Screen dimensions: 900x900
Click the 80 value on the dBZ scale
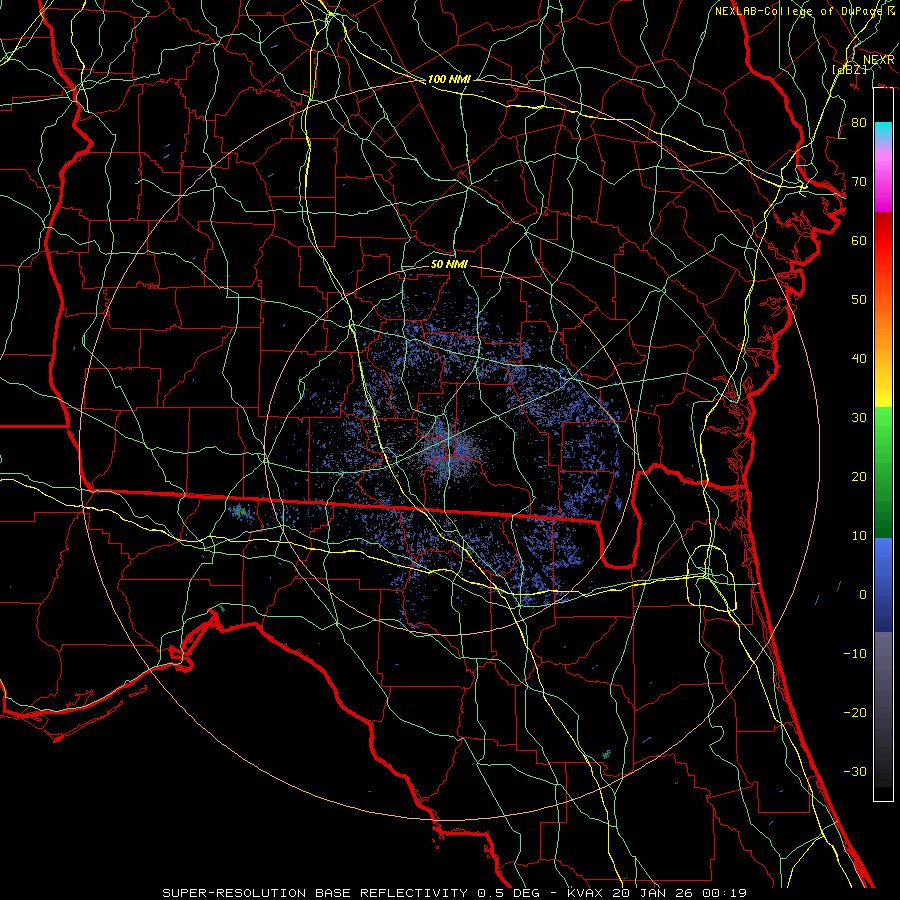(x=859, y=123)
